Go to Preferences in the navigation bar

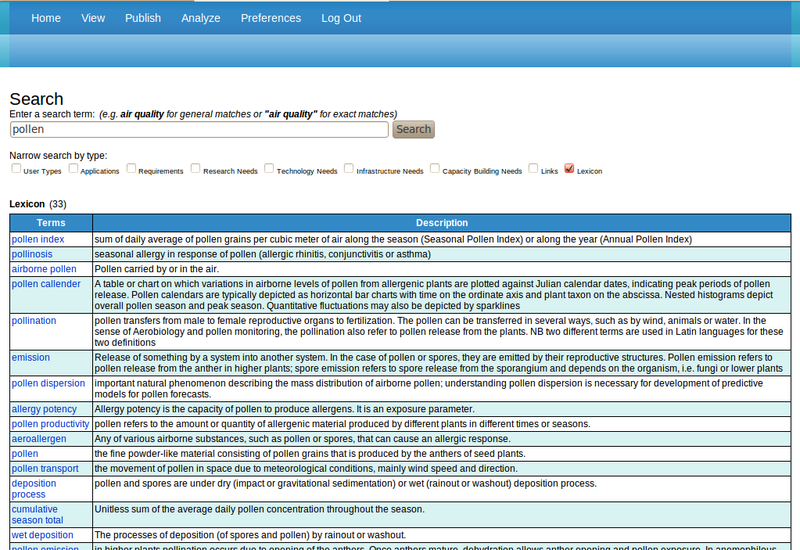[x=271, y=18]
